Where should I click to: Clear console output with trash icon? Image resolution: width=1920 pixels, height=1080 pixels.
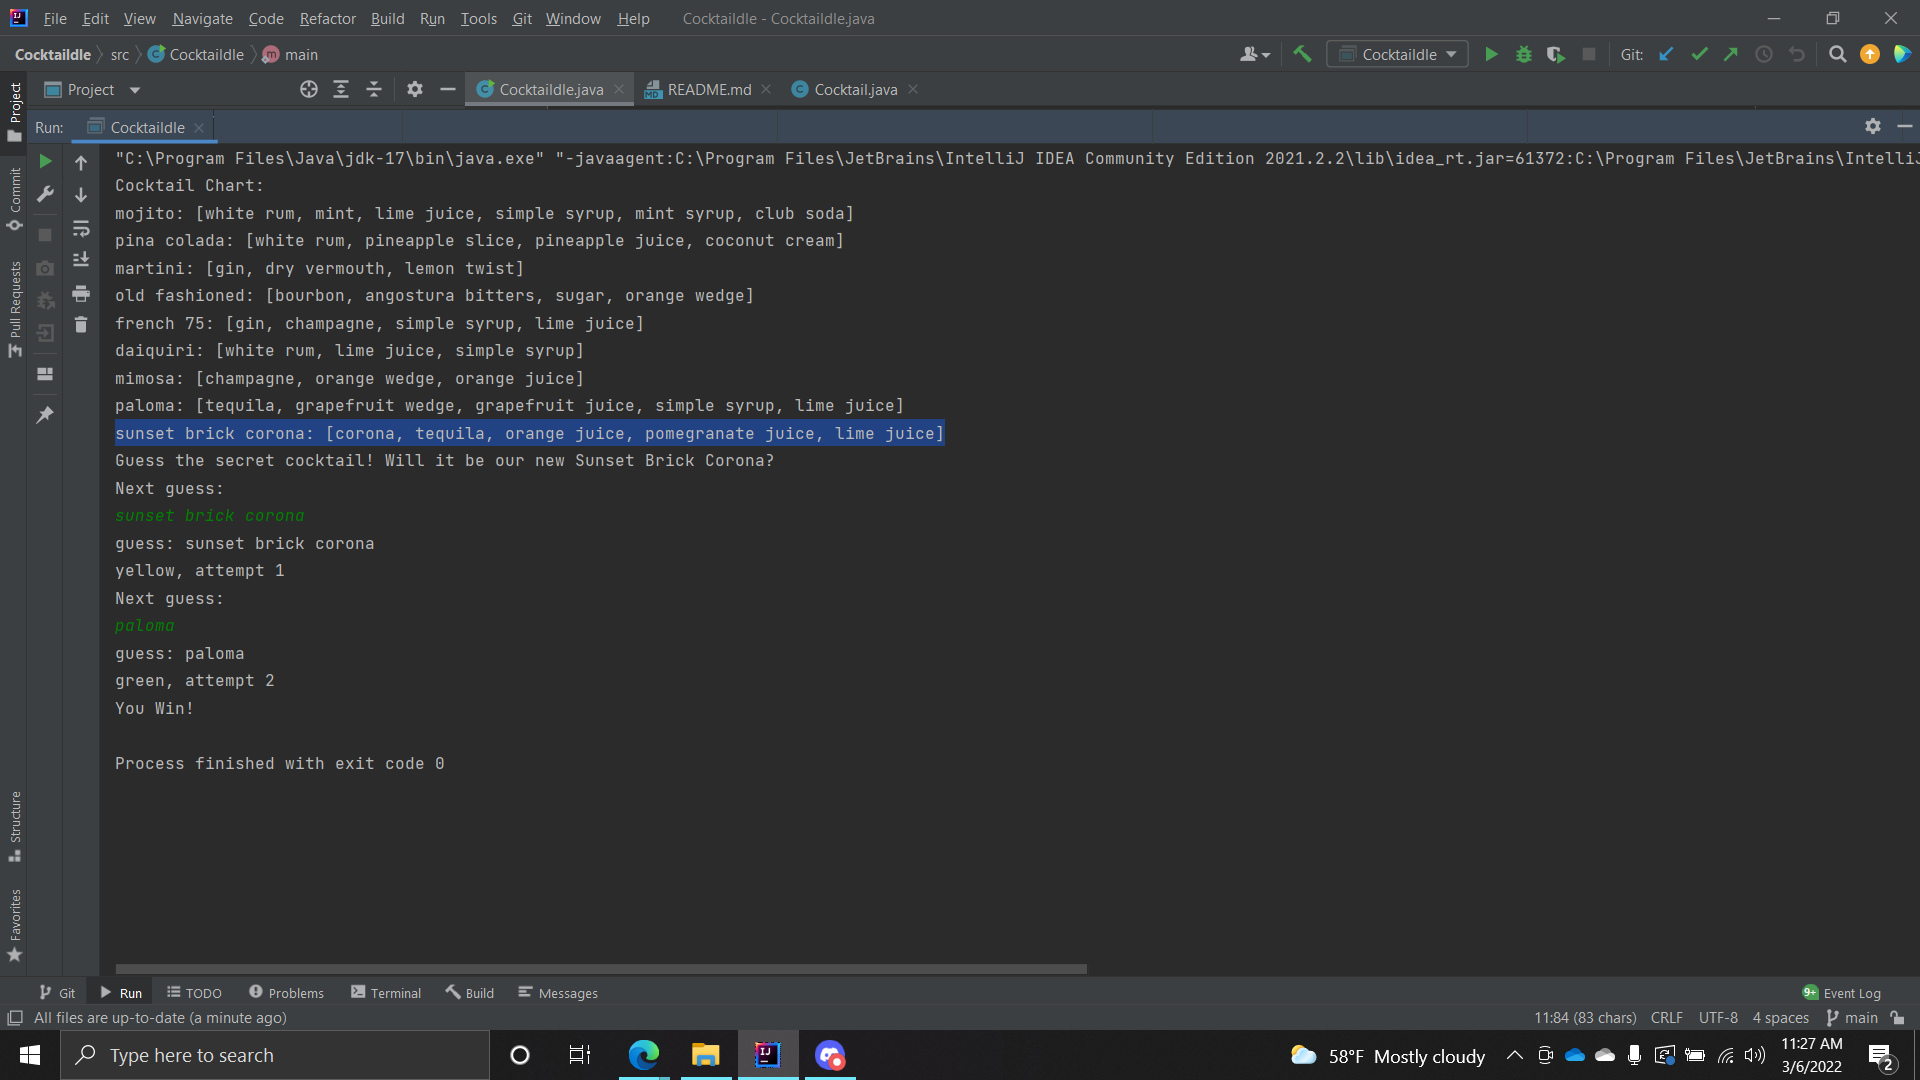[81, 325]
